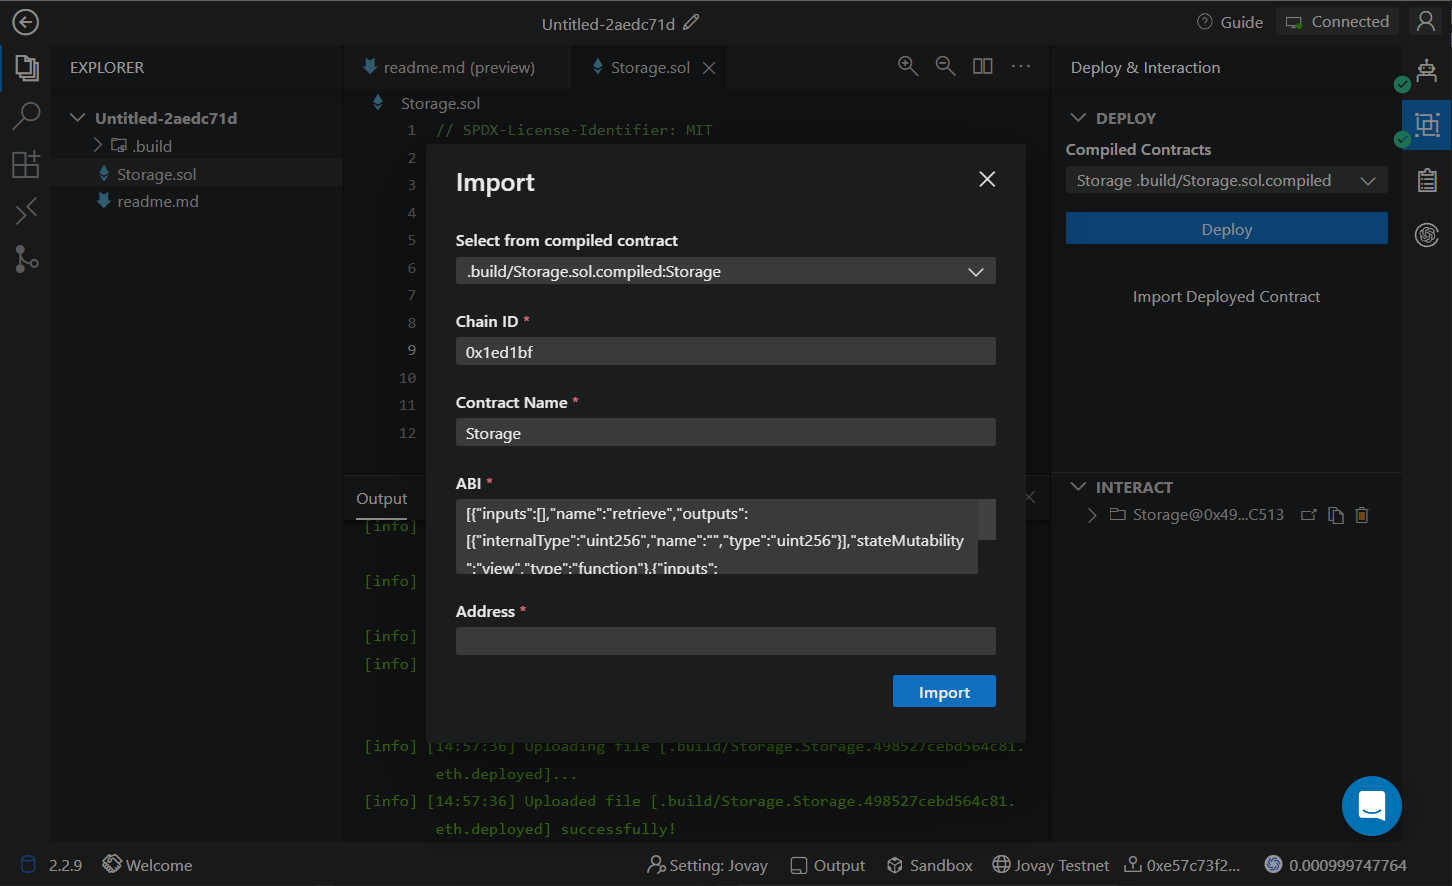Open the chat support bubble
1452x886 pixels.
point(1371,805)
